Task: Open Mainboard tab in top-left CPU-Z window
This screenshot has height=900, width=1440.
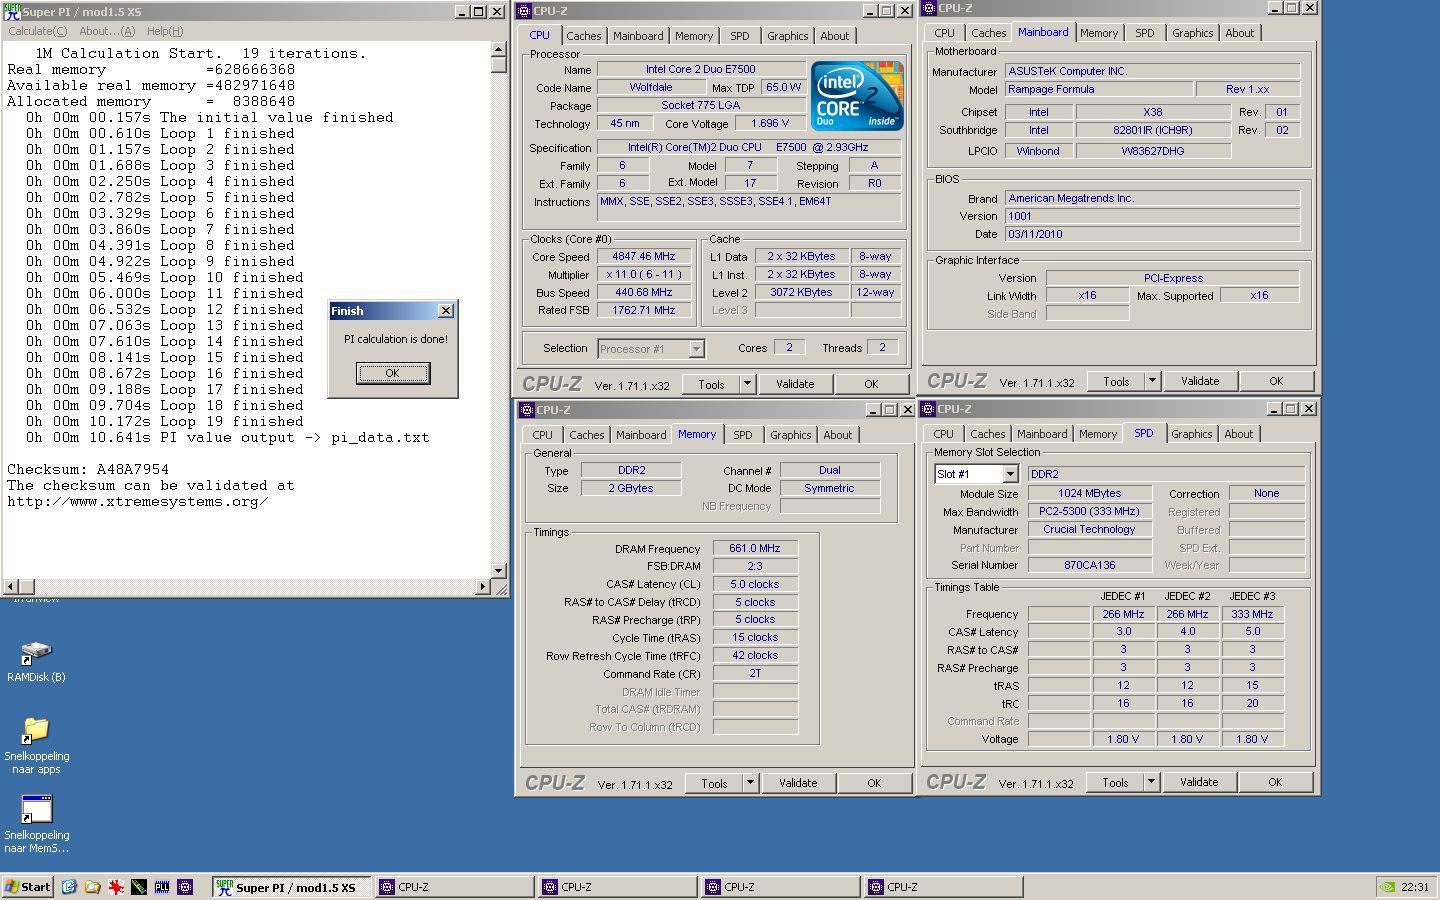Action: (x=638, y=36)
